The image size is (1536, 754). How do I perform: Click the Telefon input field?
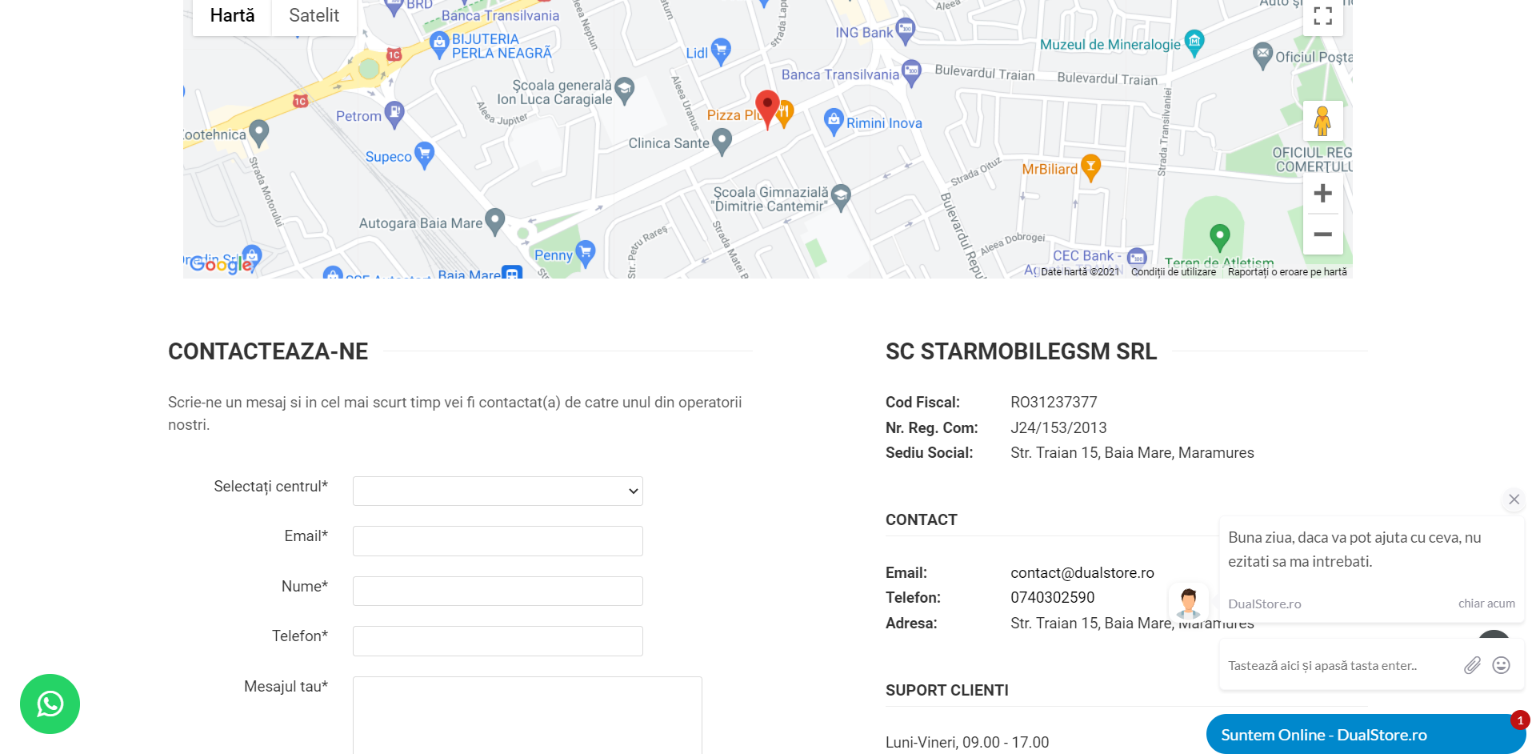(x=497, y=641)
